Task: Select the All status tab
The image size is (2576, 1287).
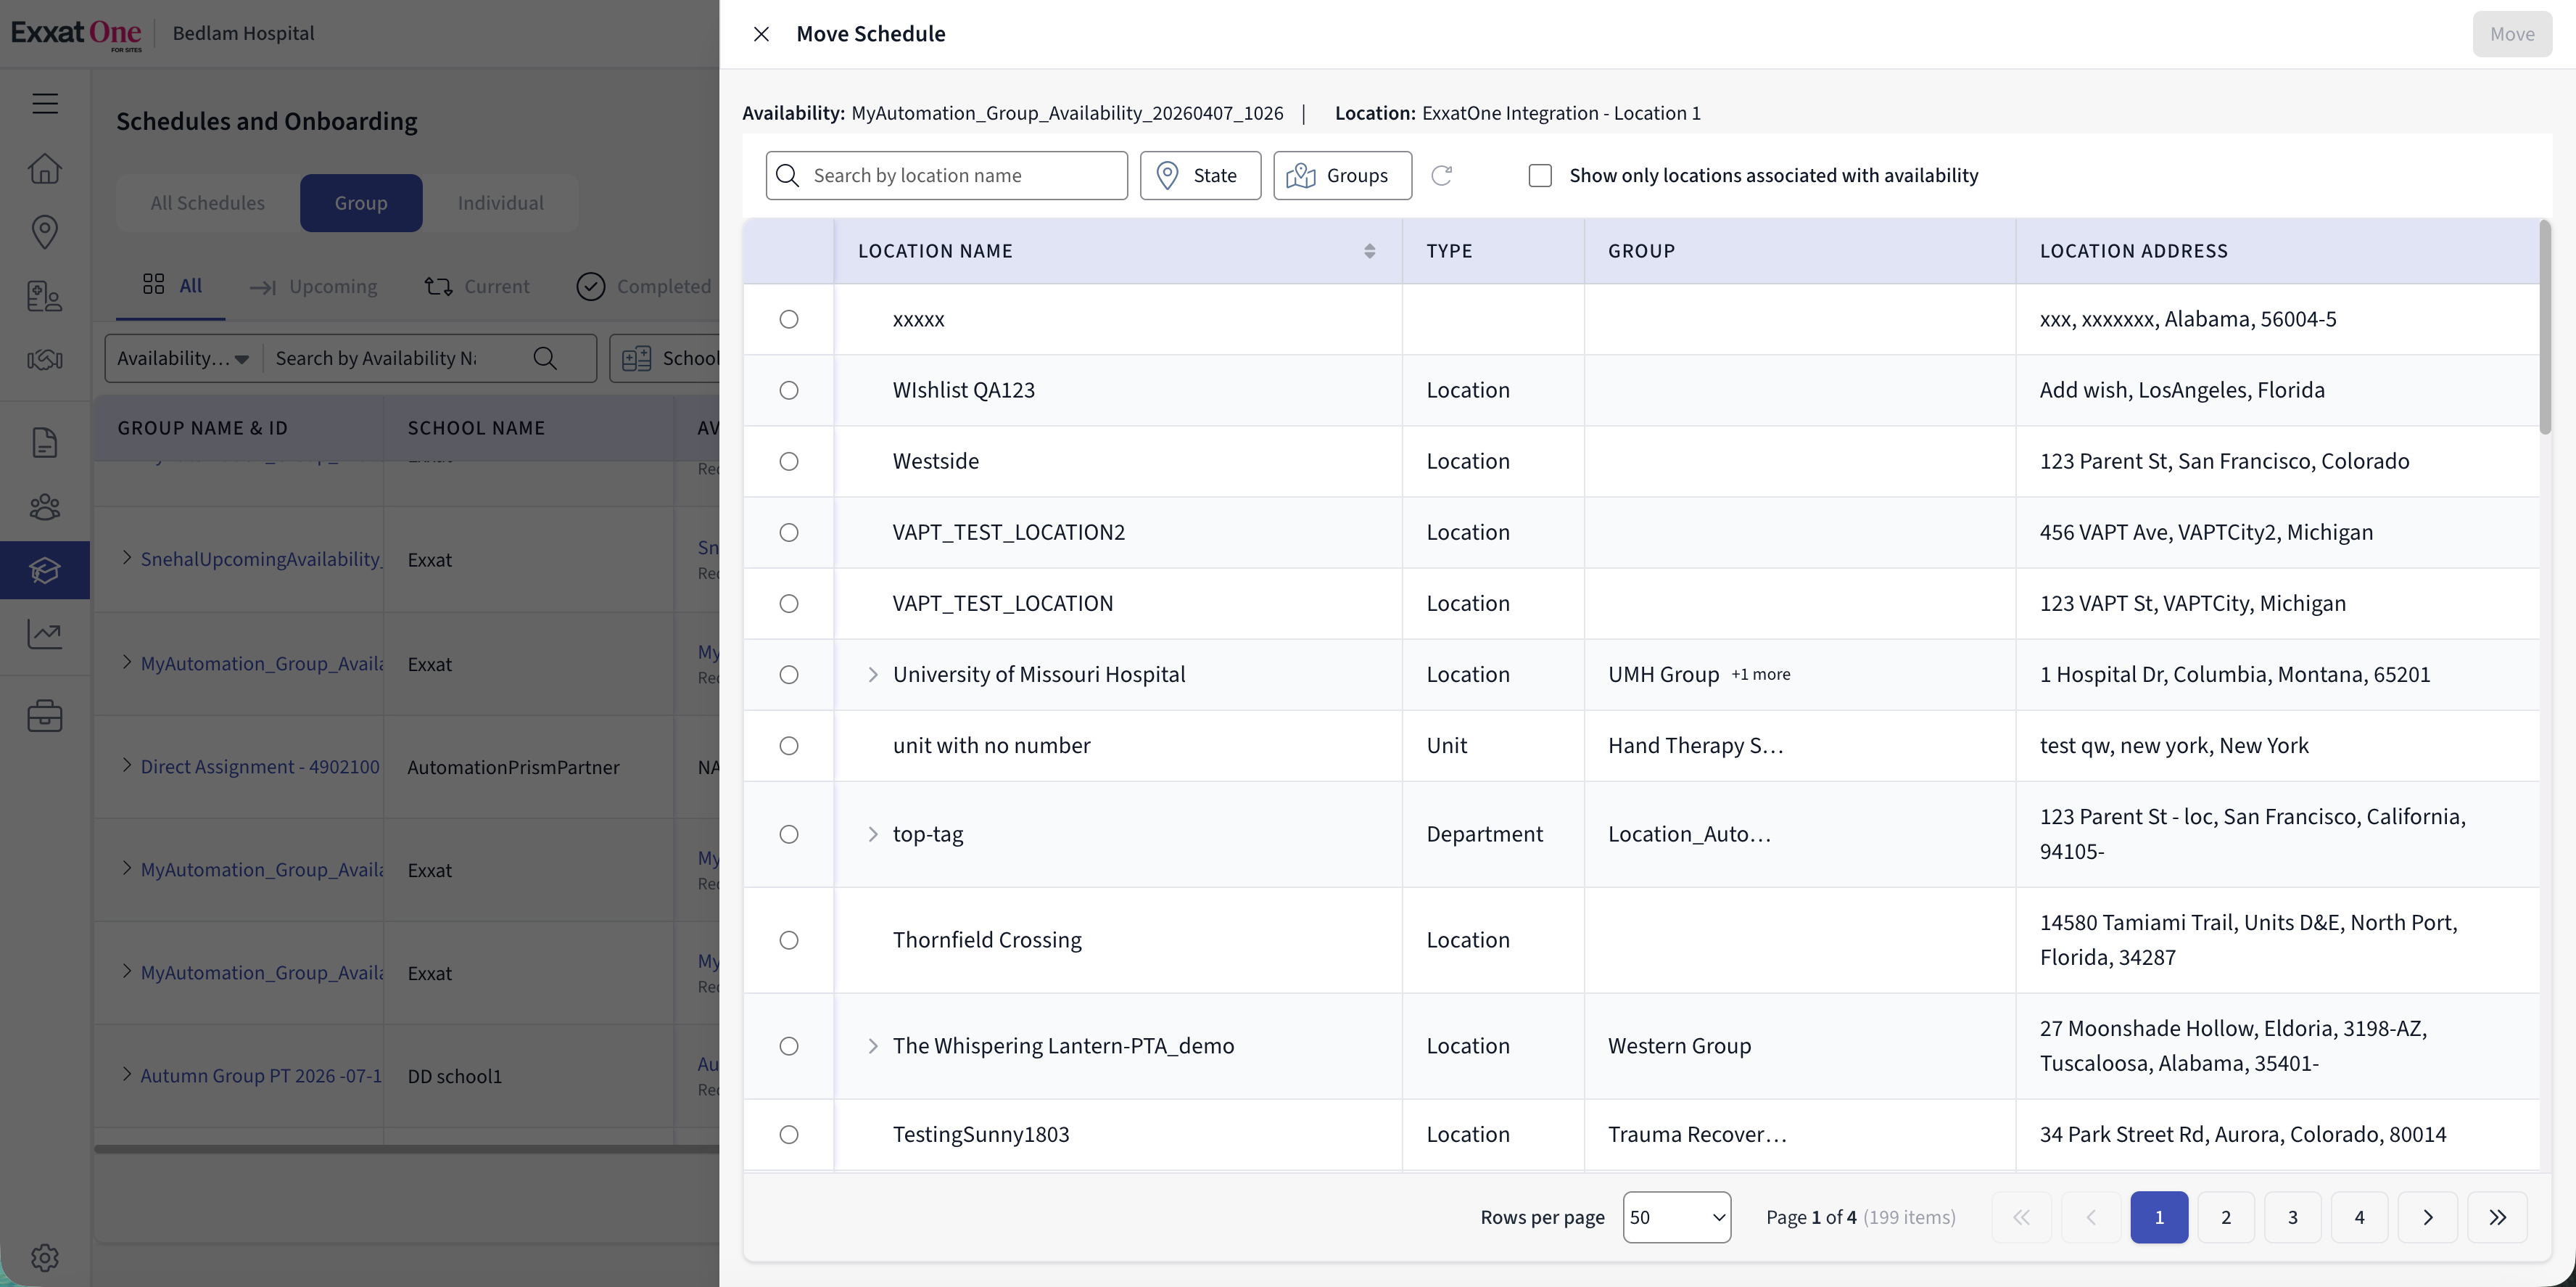Action: click(172, 285)
